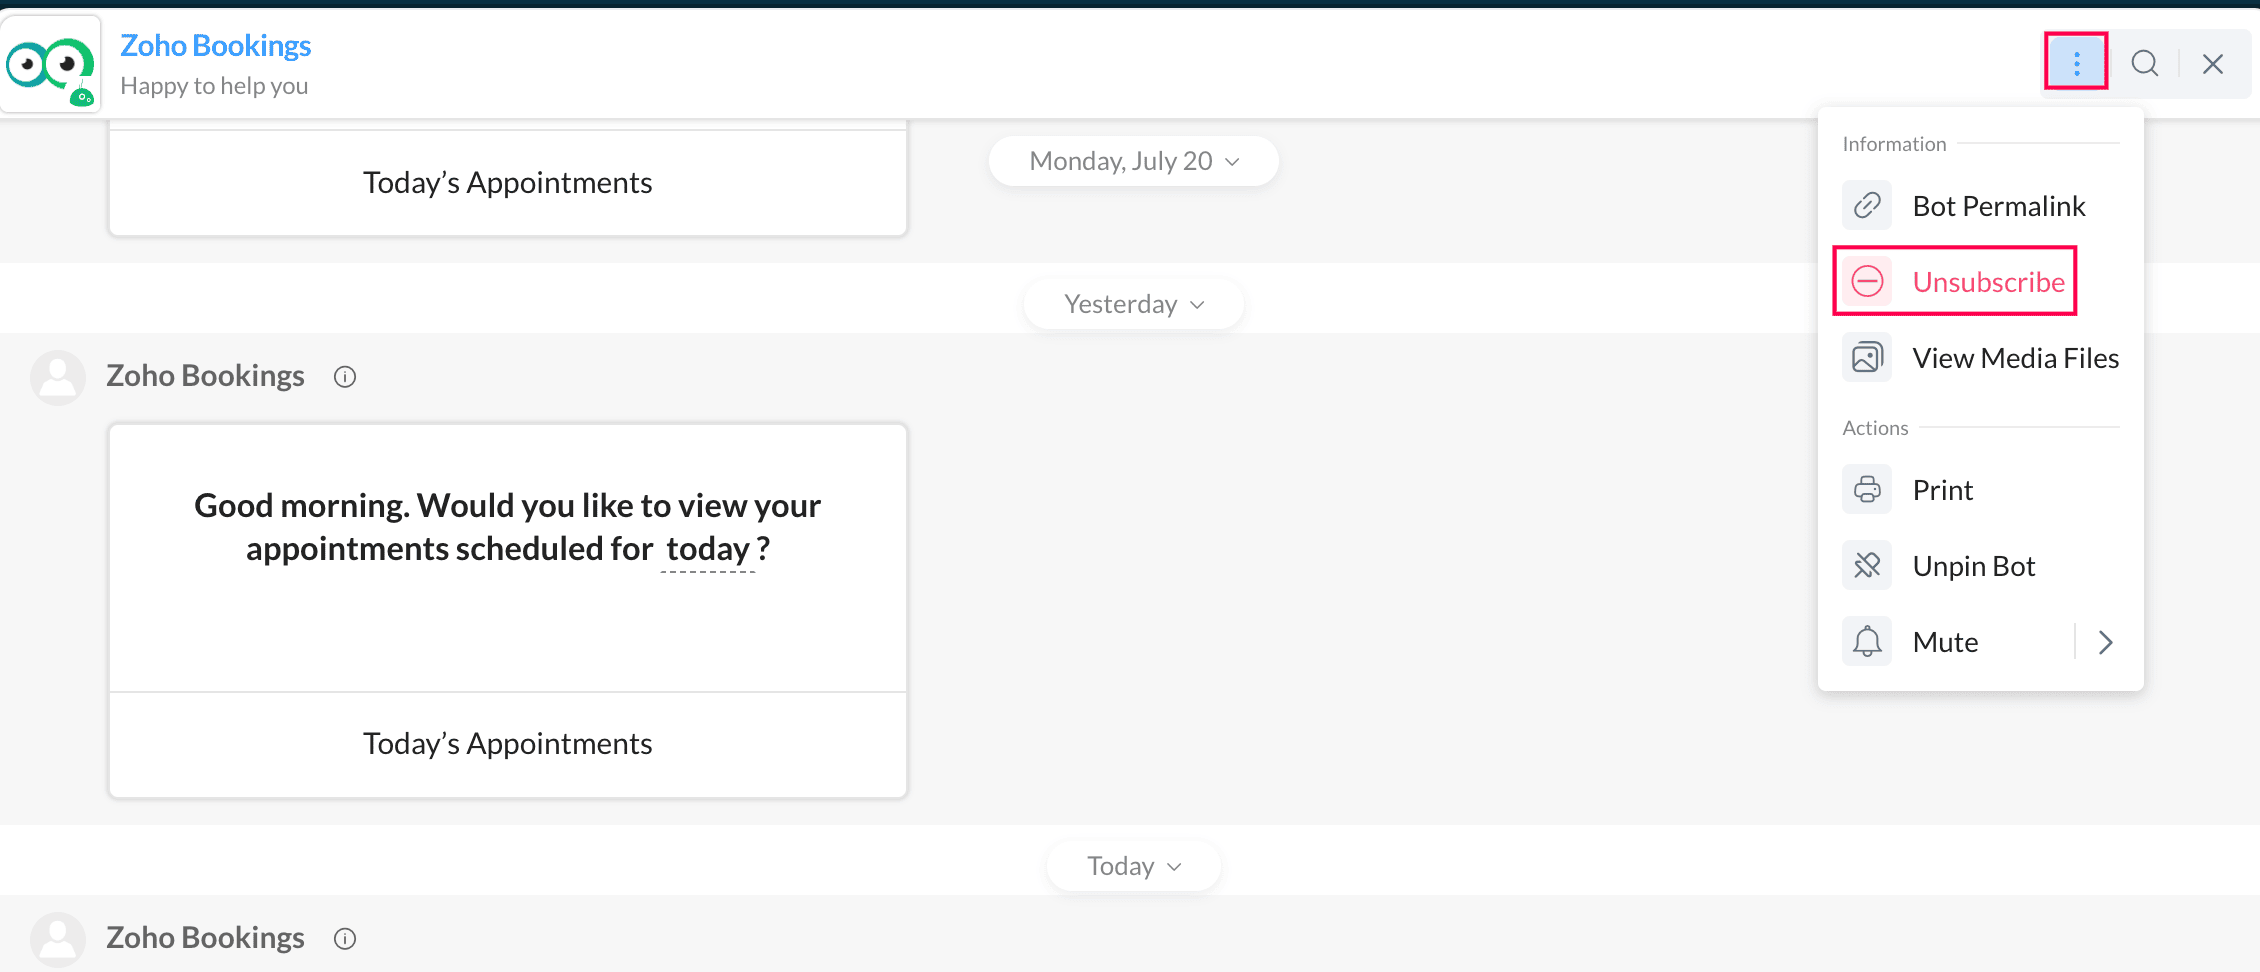Click the search magnifier icon

click(x=2144, y=63)
